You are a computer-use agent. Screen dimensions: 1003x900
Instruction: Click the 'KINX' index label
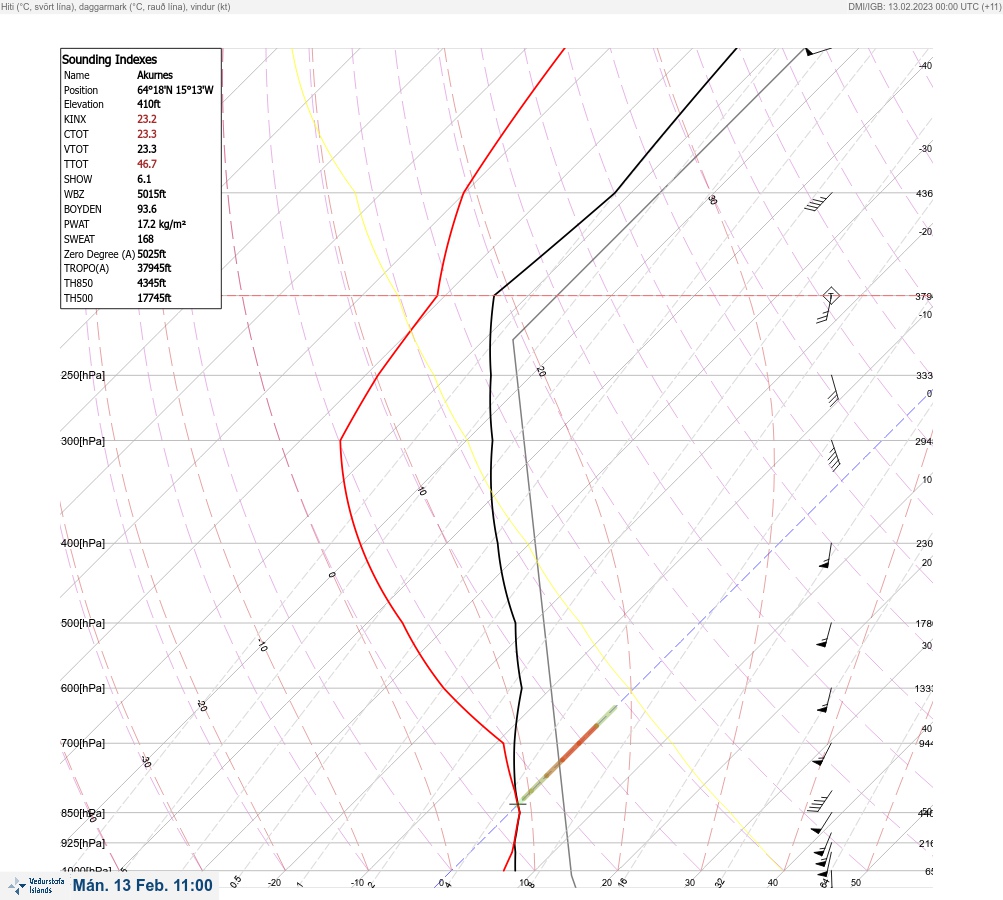pyautogui.click(x=75, y=119)
